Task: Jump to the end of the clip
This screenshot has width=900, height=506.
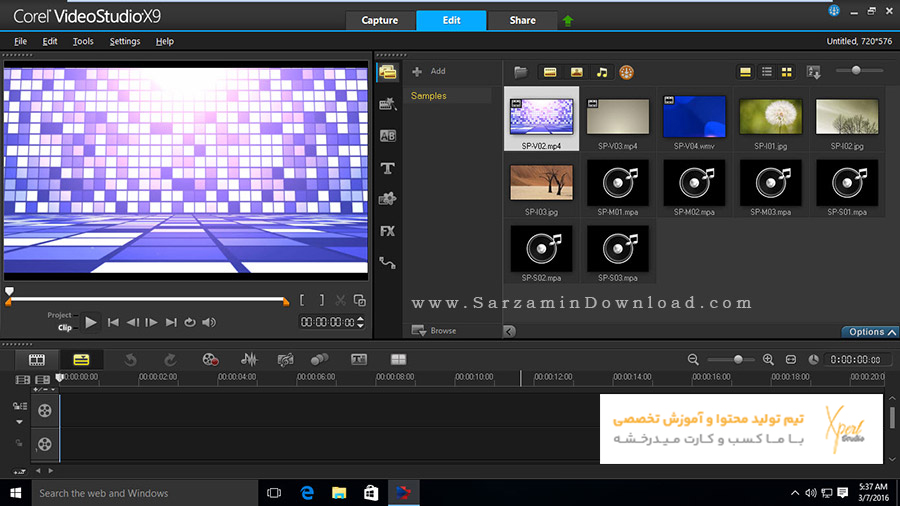Action: click(171, 322)
